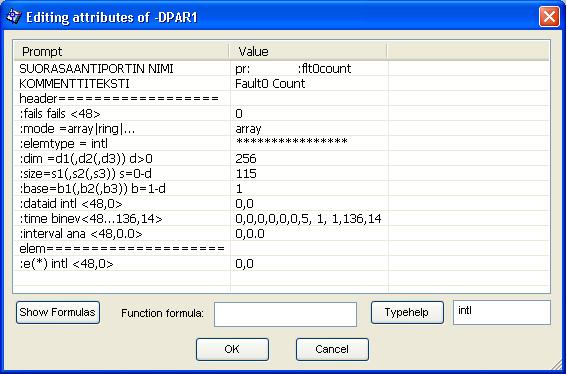Click the Show Formulas button
This screenshot has width=567, height=374.
(x=57, y=313)
